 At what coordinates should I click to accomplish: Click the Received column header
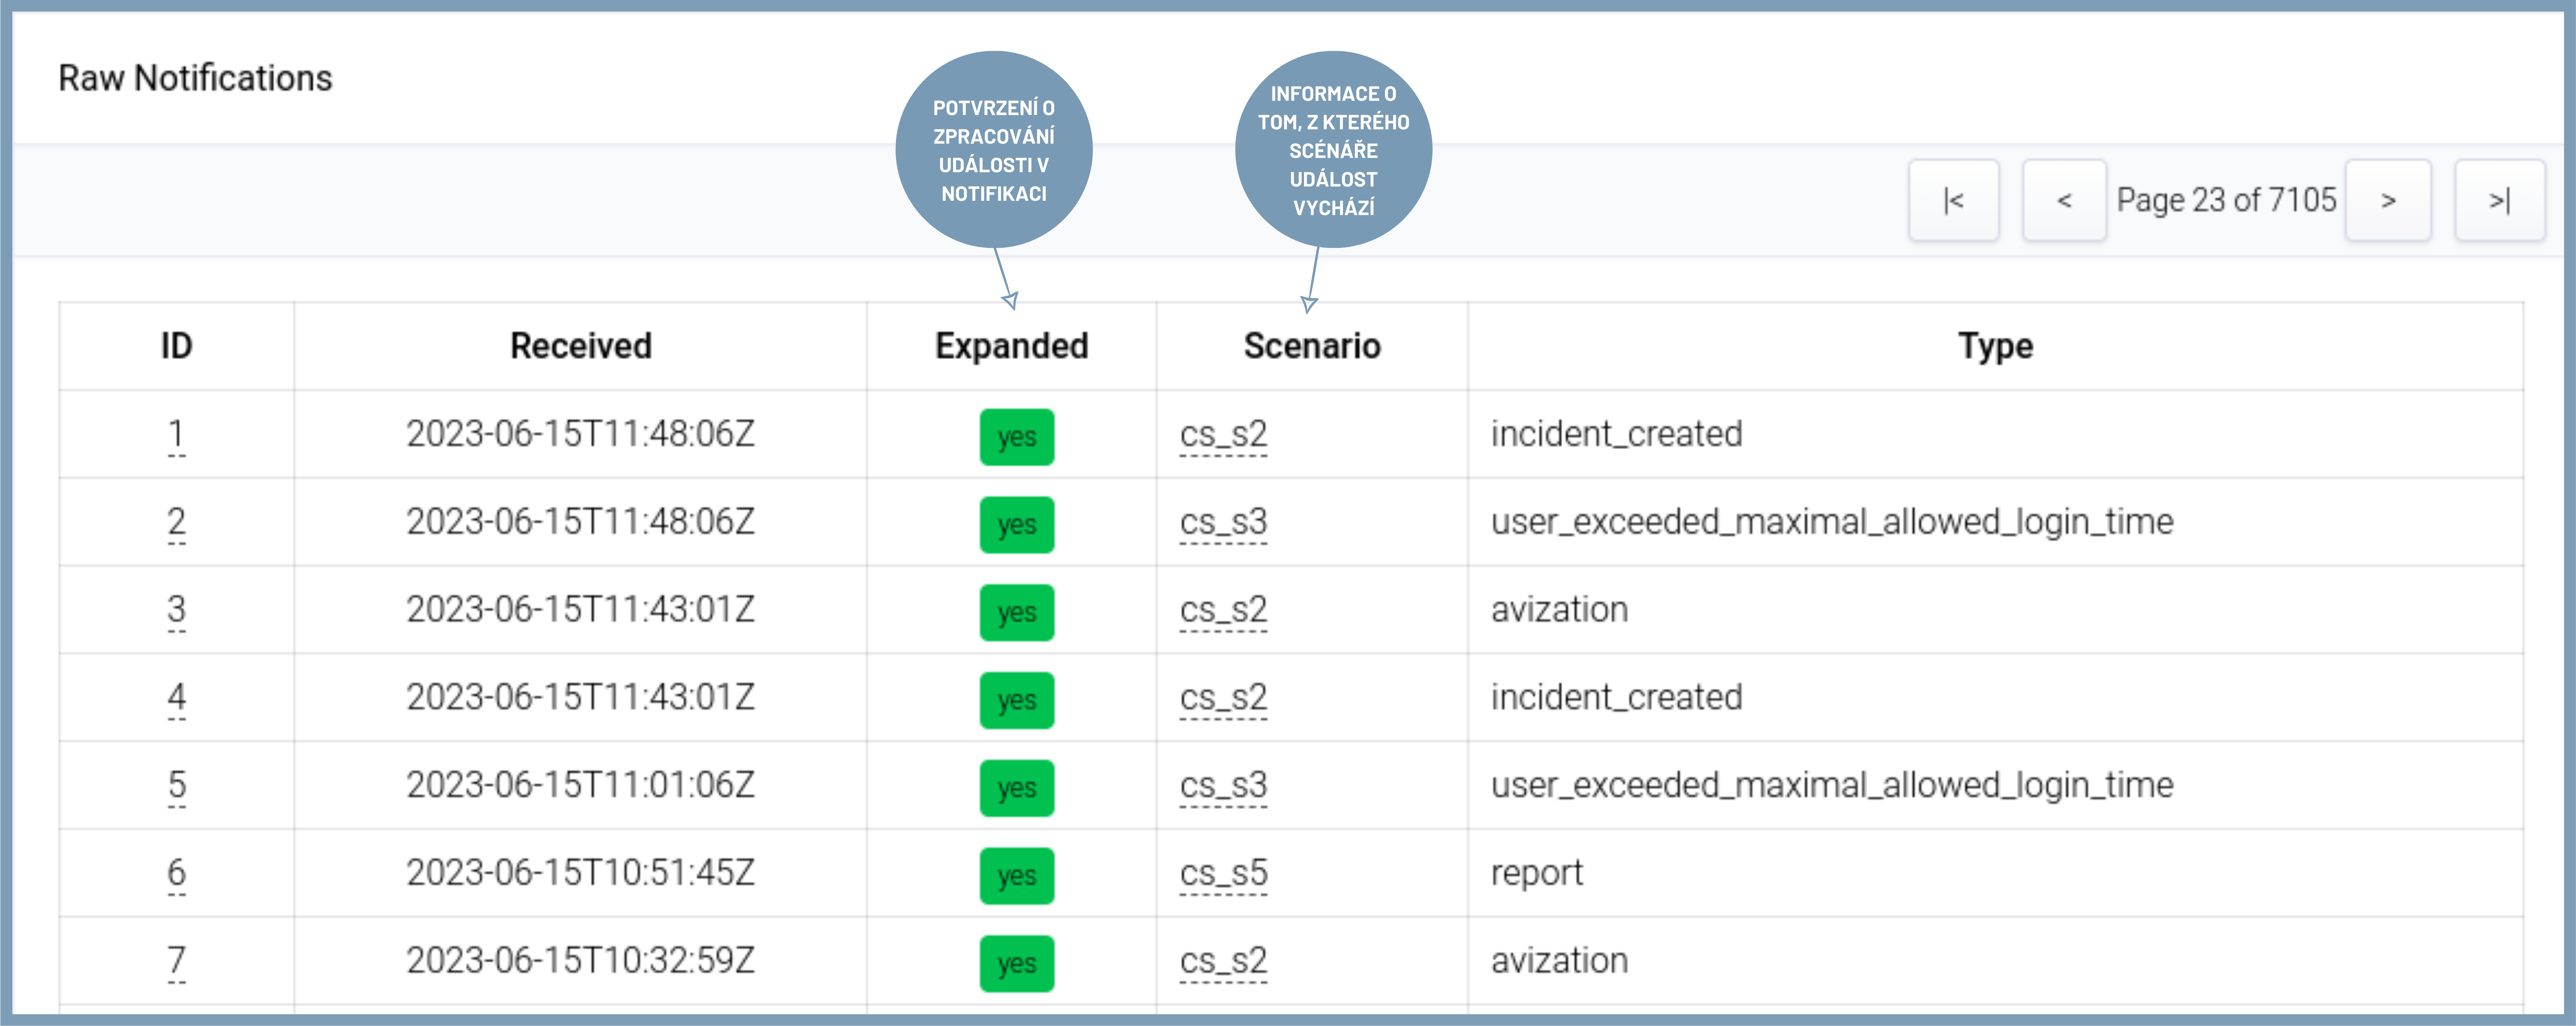(x=580, y=346)
